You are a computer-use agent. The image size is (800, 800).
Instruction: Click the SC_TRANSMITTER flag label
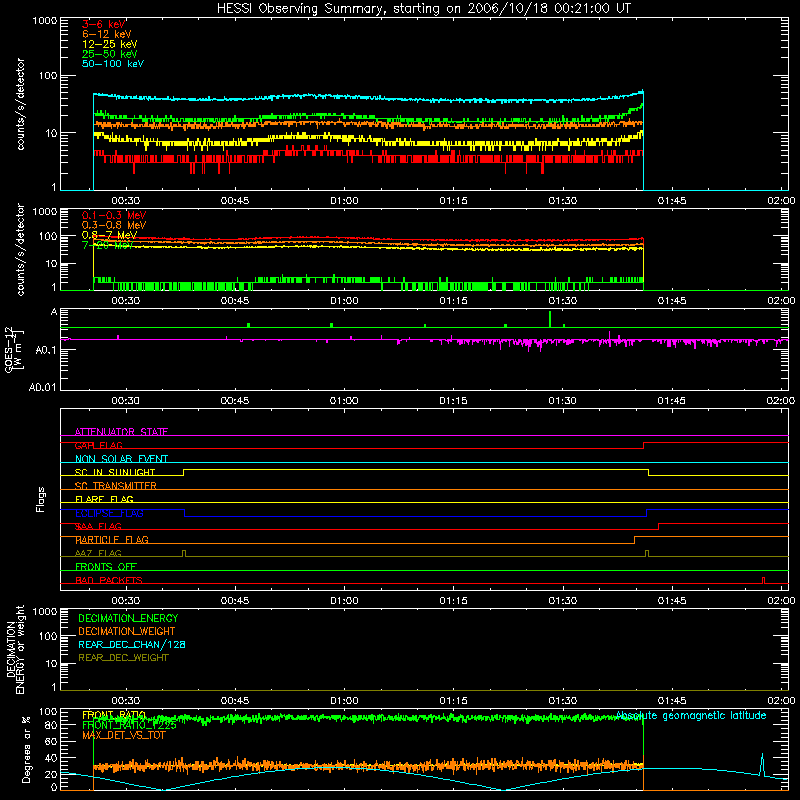(x=115, y=486)
